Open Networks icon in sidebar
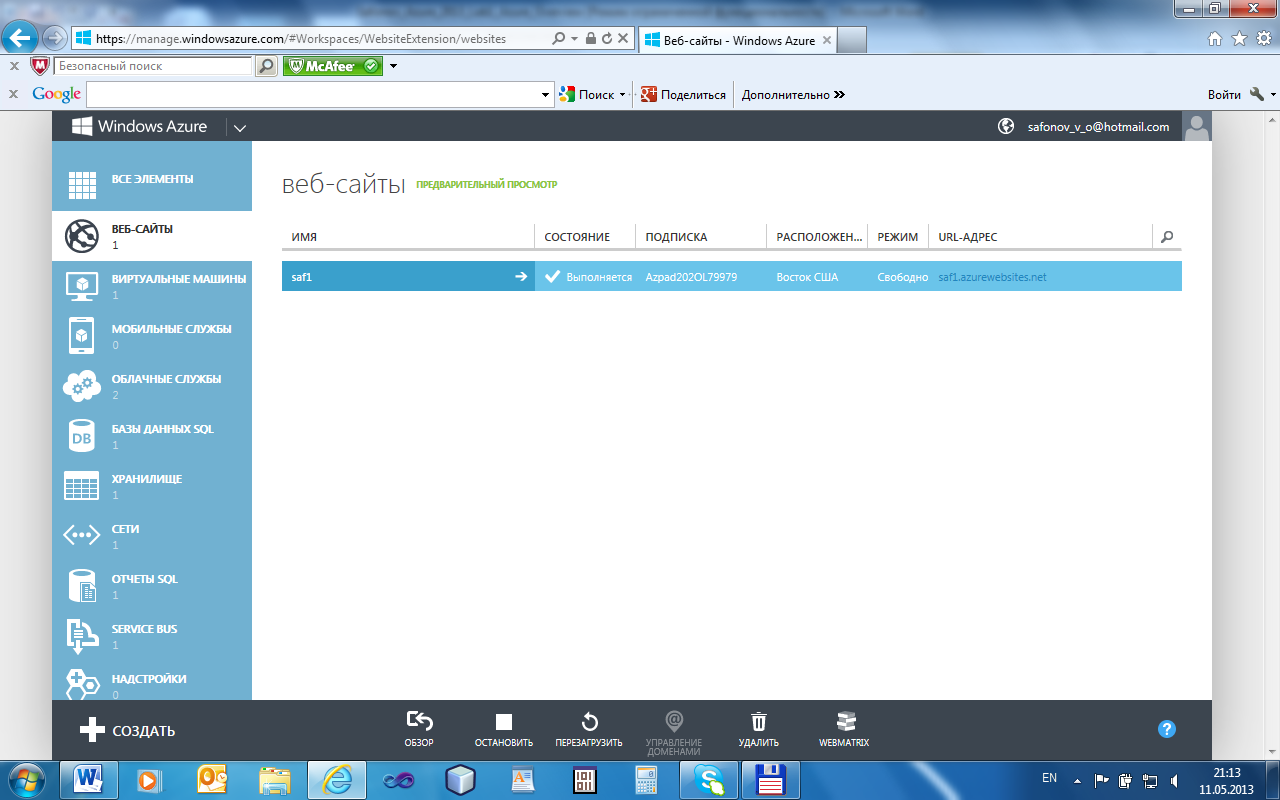 coord(82,536)
